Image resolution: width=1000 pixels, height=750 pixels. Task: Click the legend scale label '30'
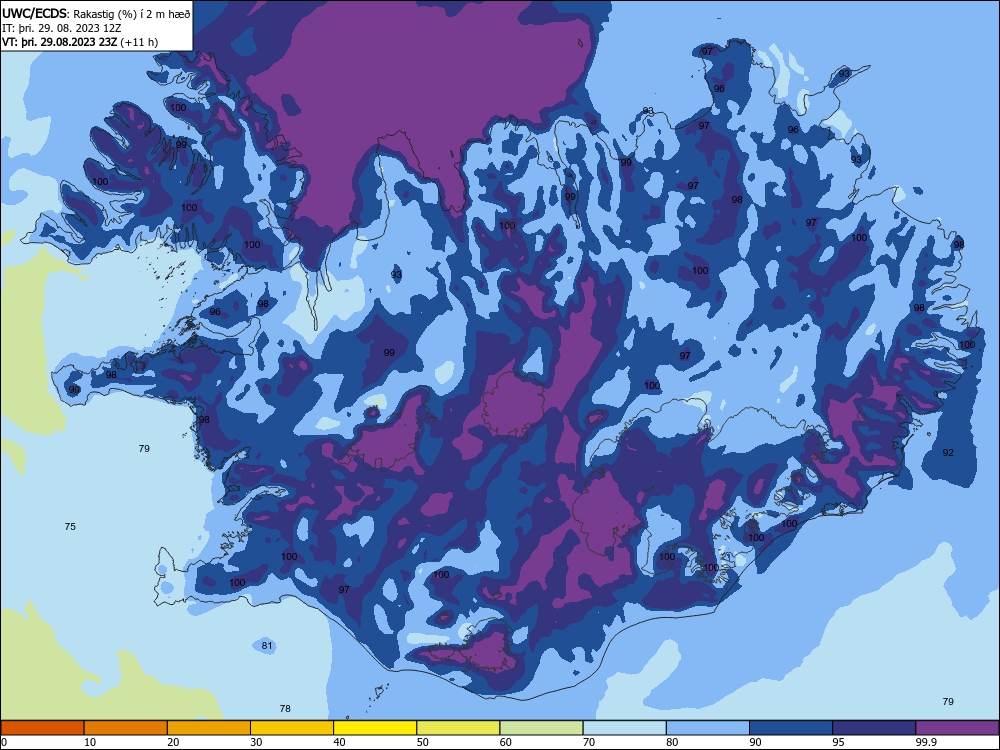tap(256, 742)
